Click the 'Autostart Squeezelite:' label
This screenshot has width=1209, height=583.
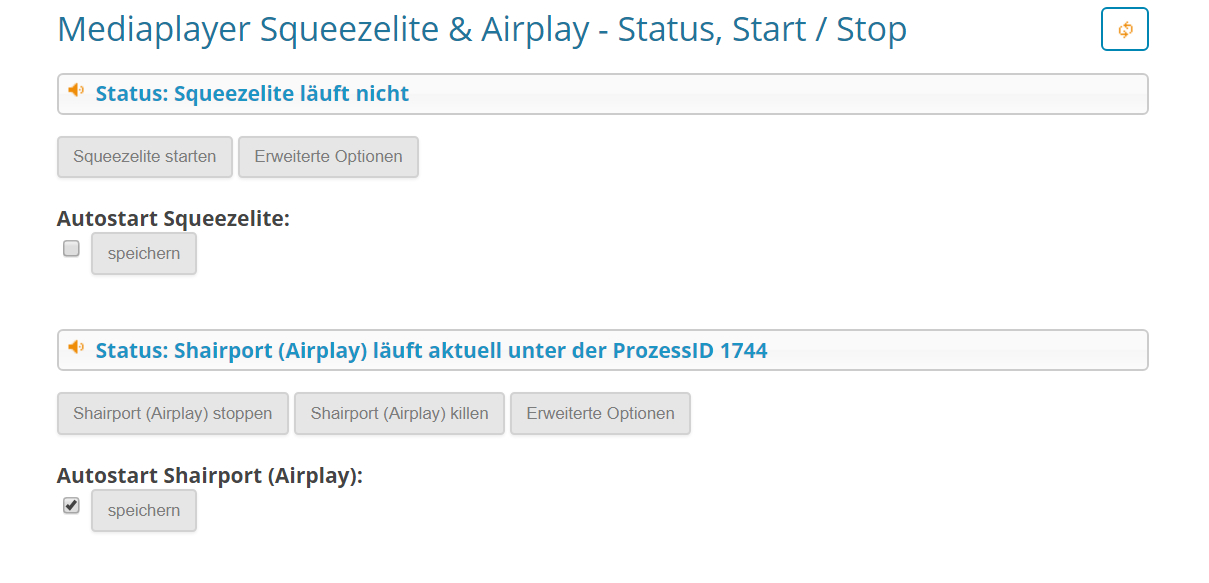(x=173, y=218)
